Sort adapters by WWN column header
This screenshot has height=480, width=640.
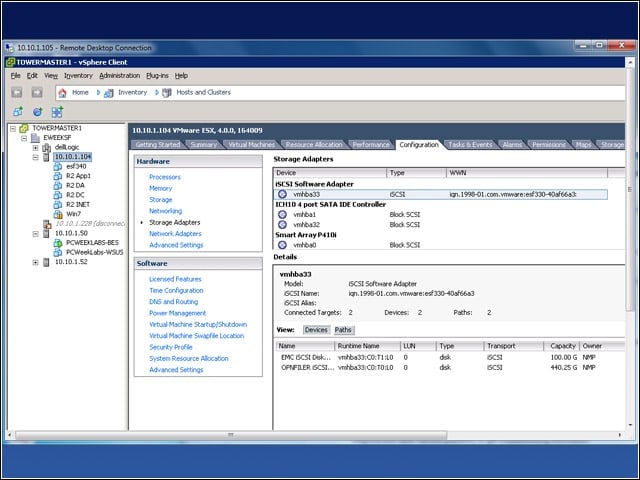coord(527,173)
